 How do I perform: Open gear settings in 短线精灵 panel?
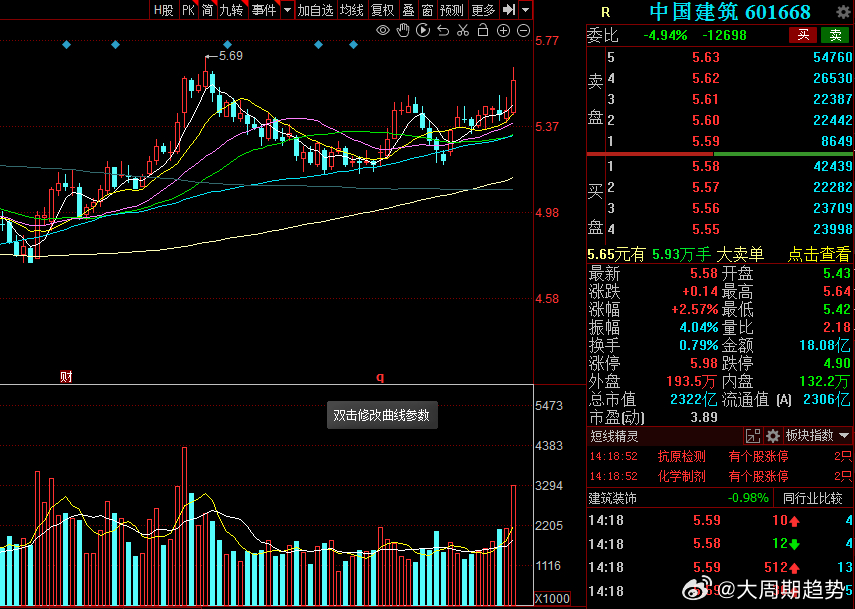(772, 436)
